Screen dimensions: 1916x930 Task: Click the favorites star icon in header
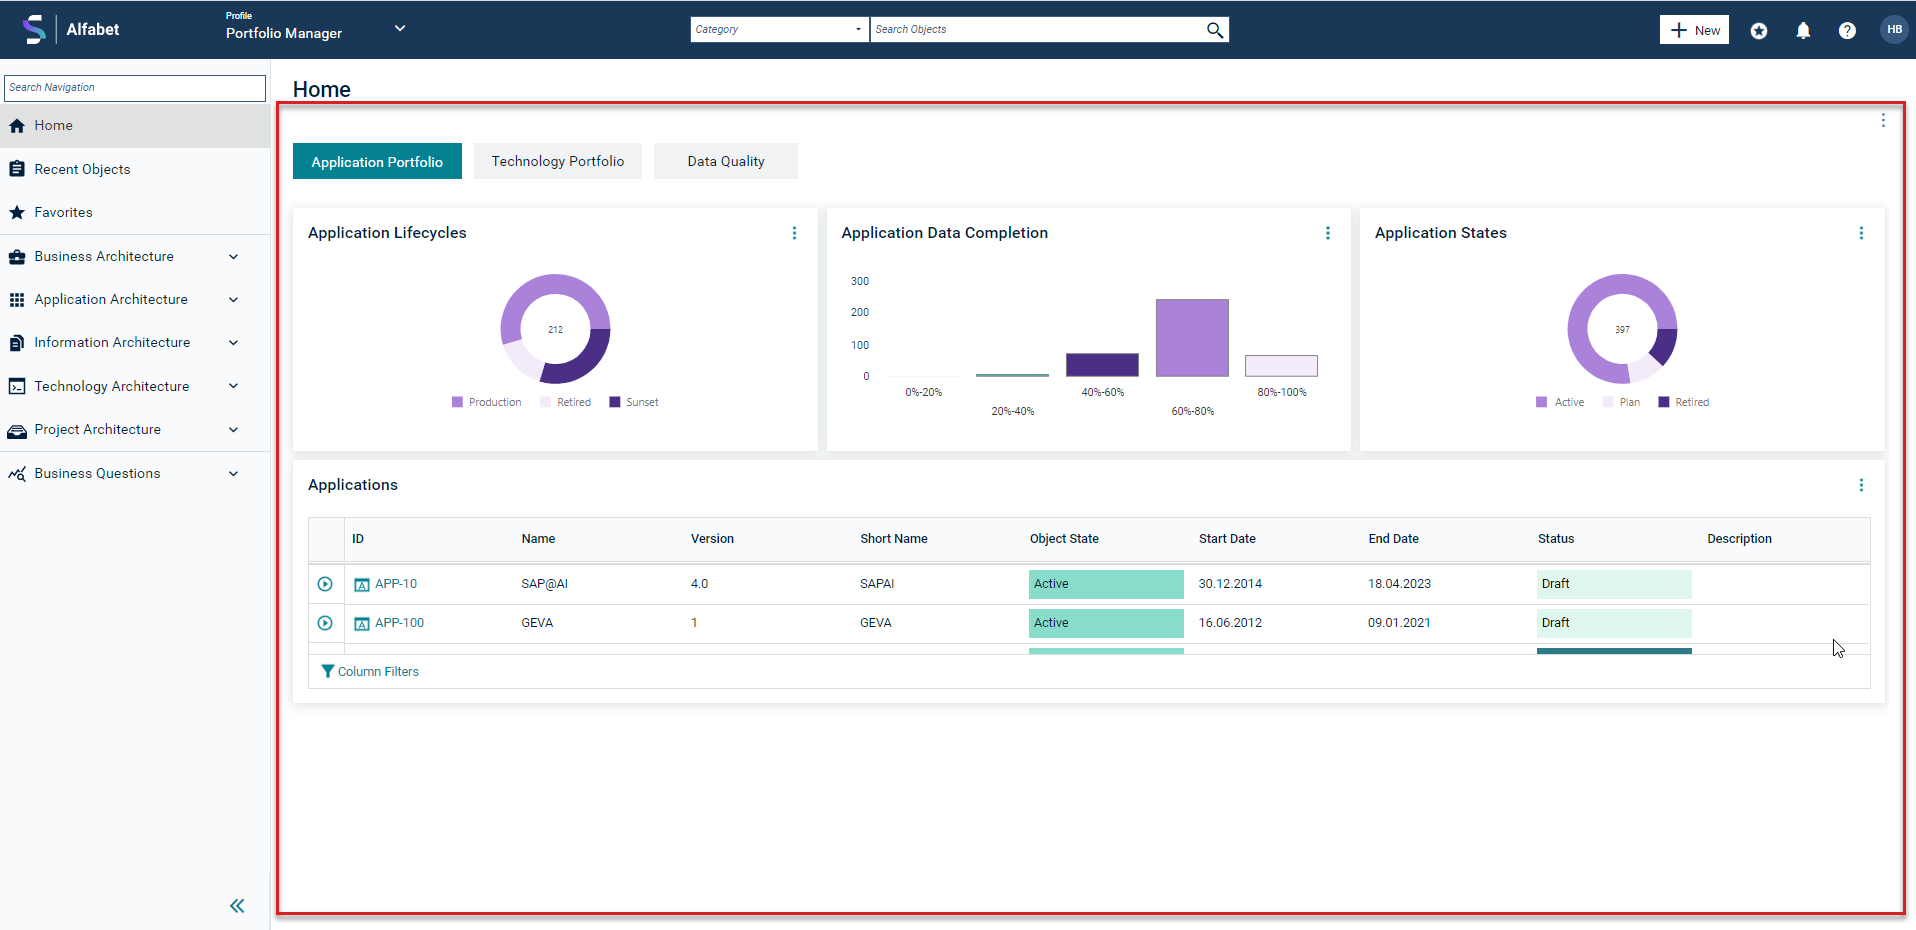click(1759, 31)
